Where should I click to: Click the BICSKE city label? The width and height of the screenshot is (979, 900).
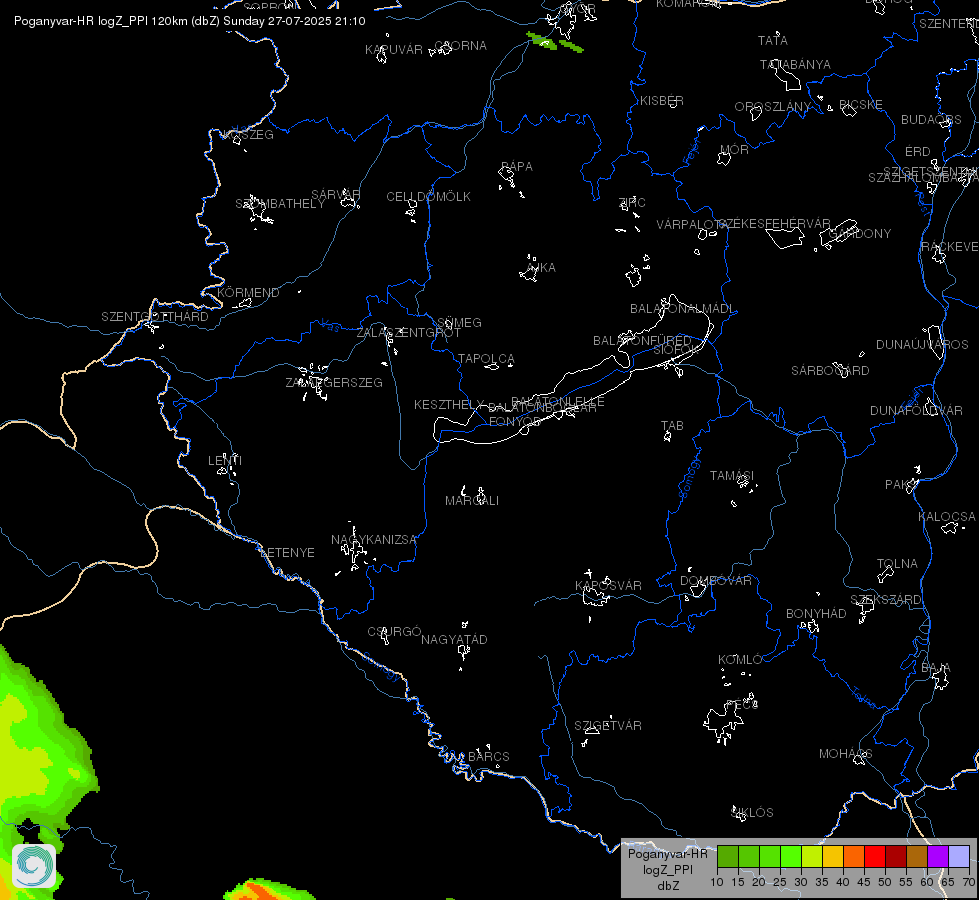(x=861, y=104)
